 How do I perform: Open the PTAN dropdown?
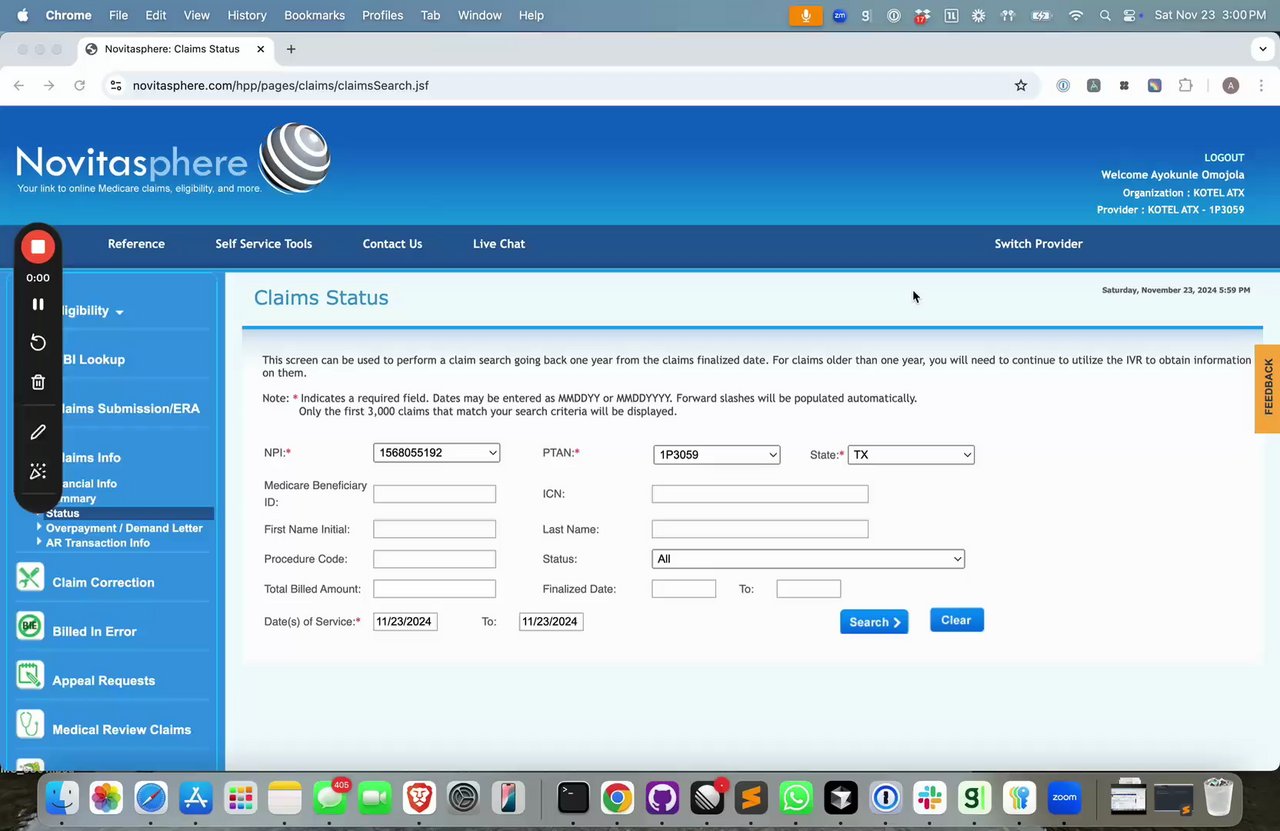[x=716, y=455]
